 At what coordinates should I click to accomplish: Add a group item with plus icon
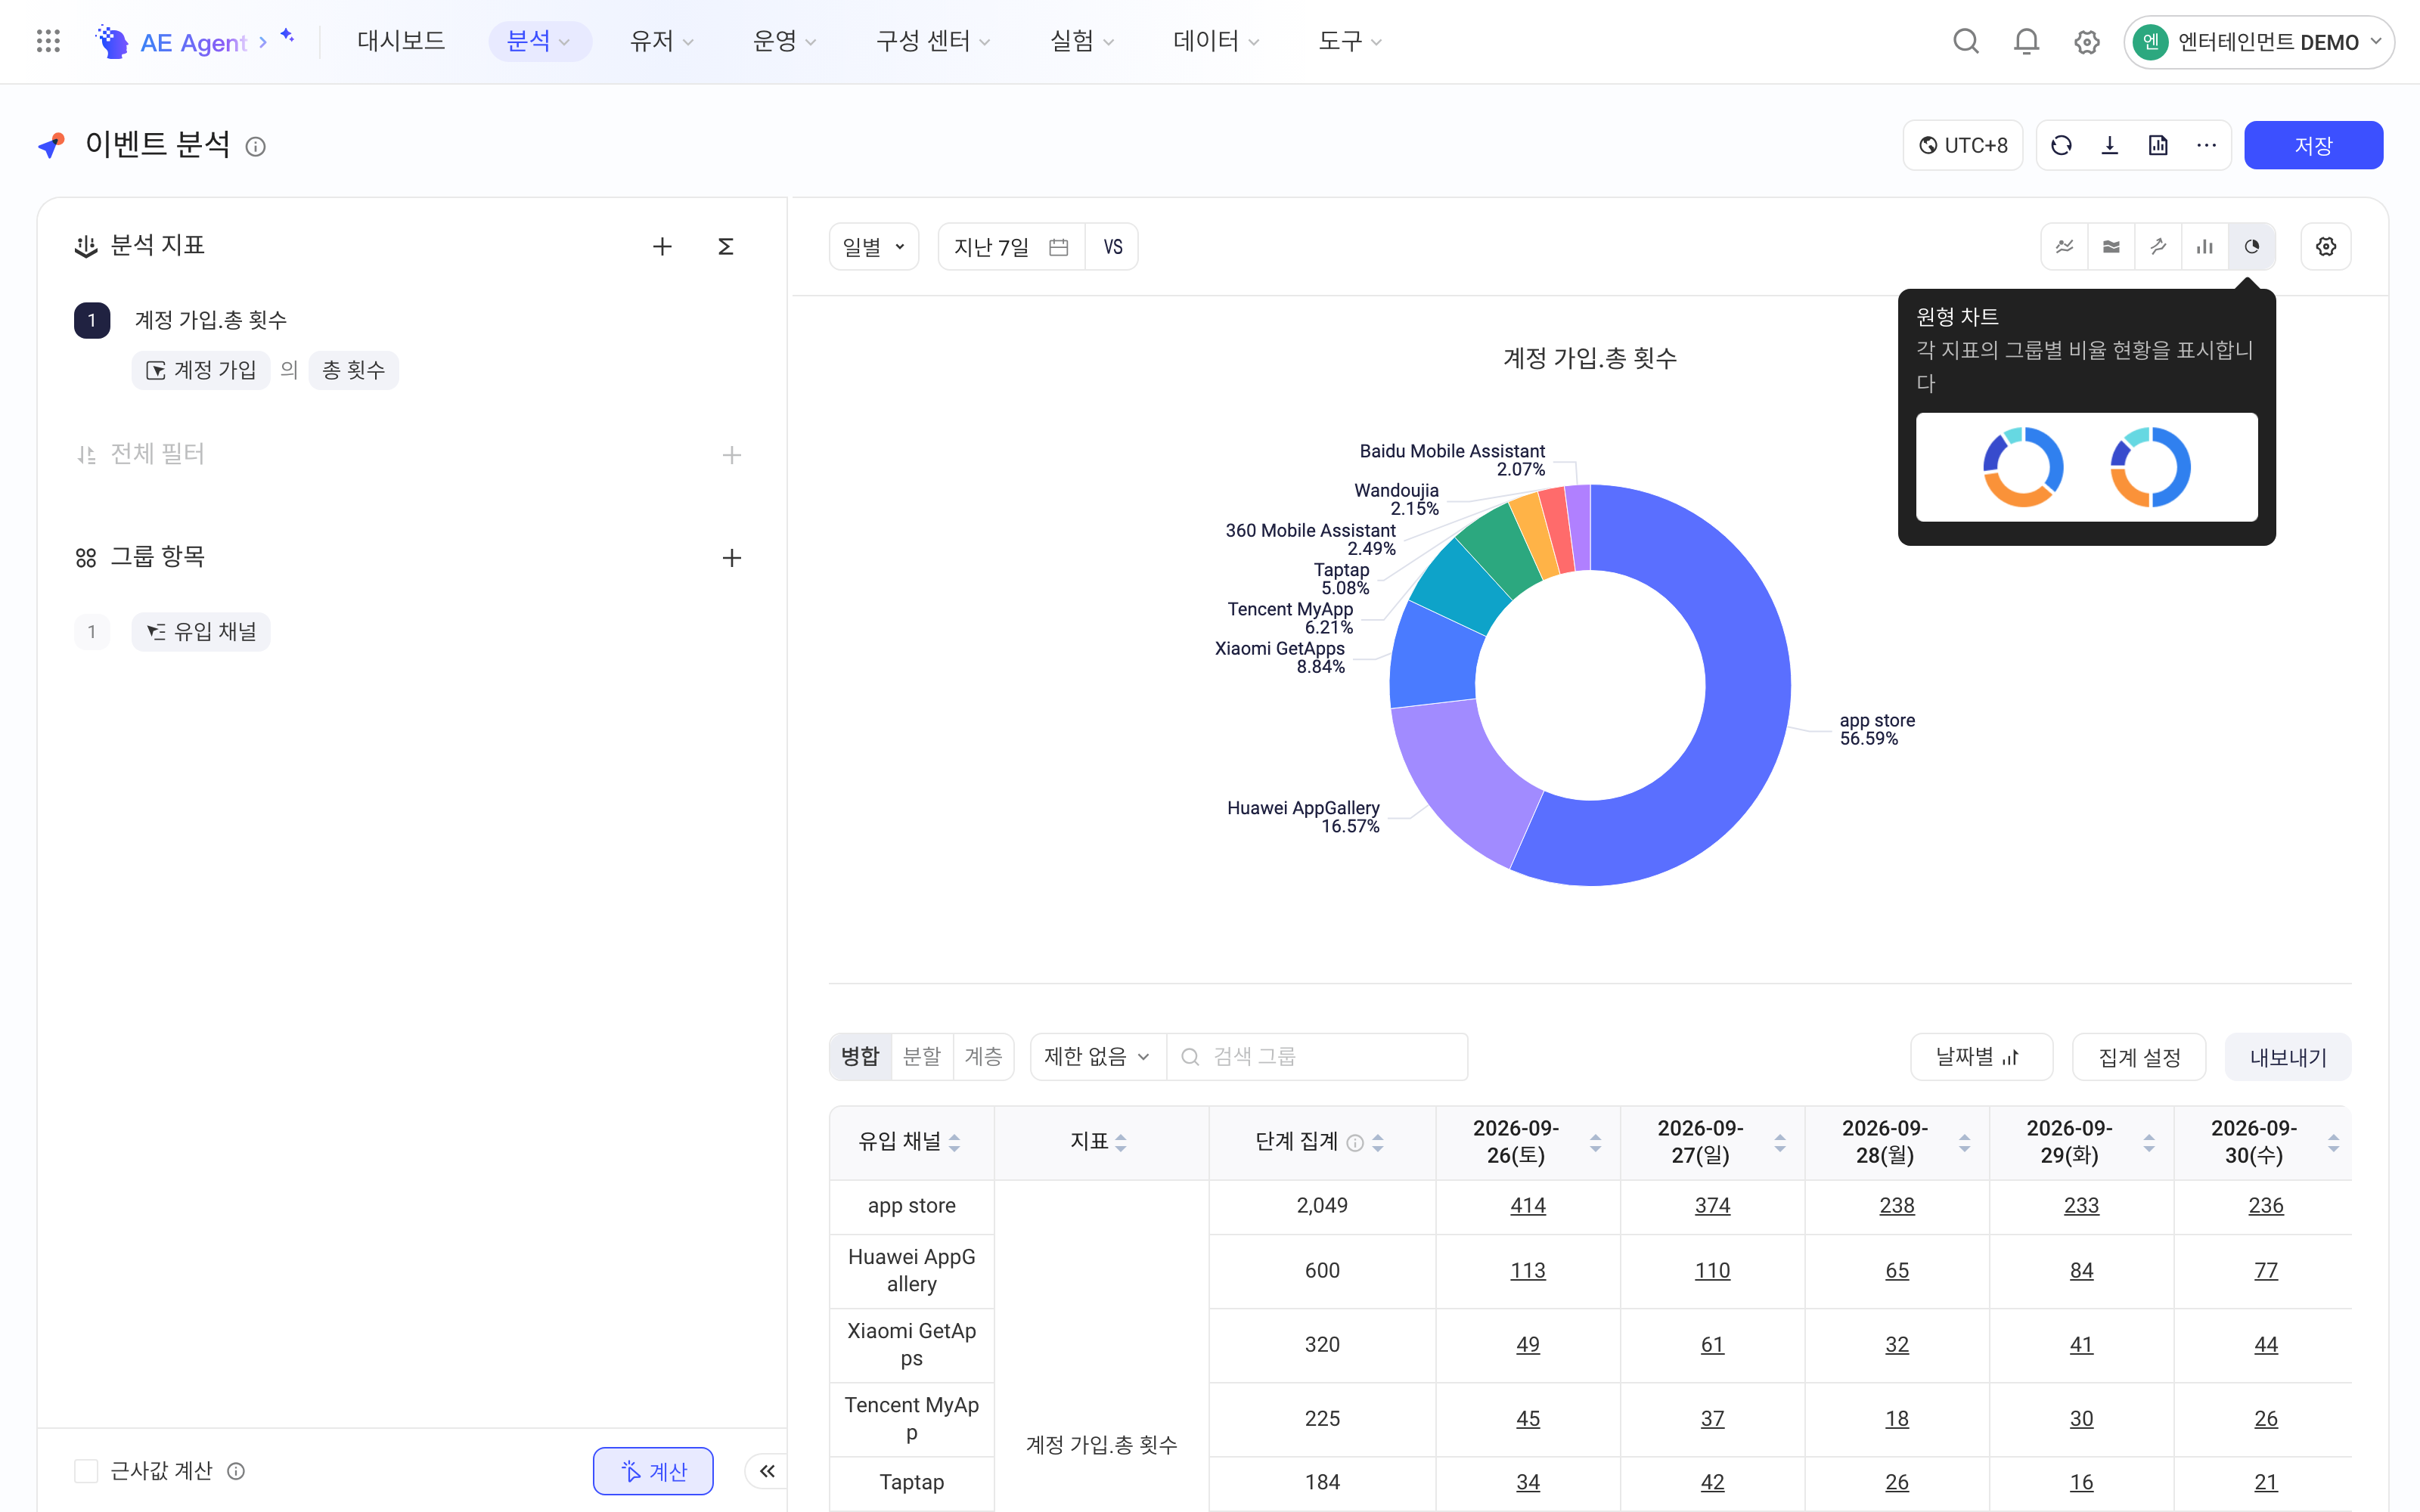(732, 557)
